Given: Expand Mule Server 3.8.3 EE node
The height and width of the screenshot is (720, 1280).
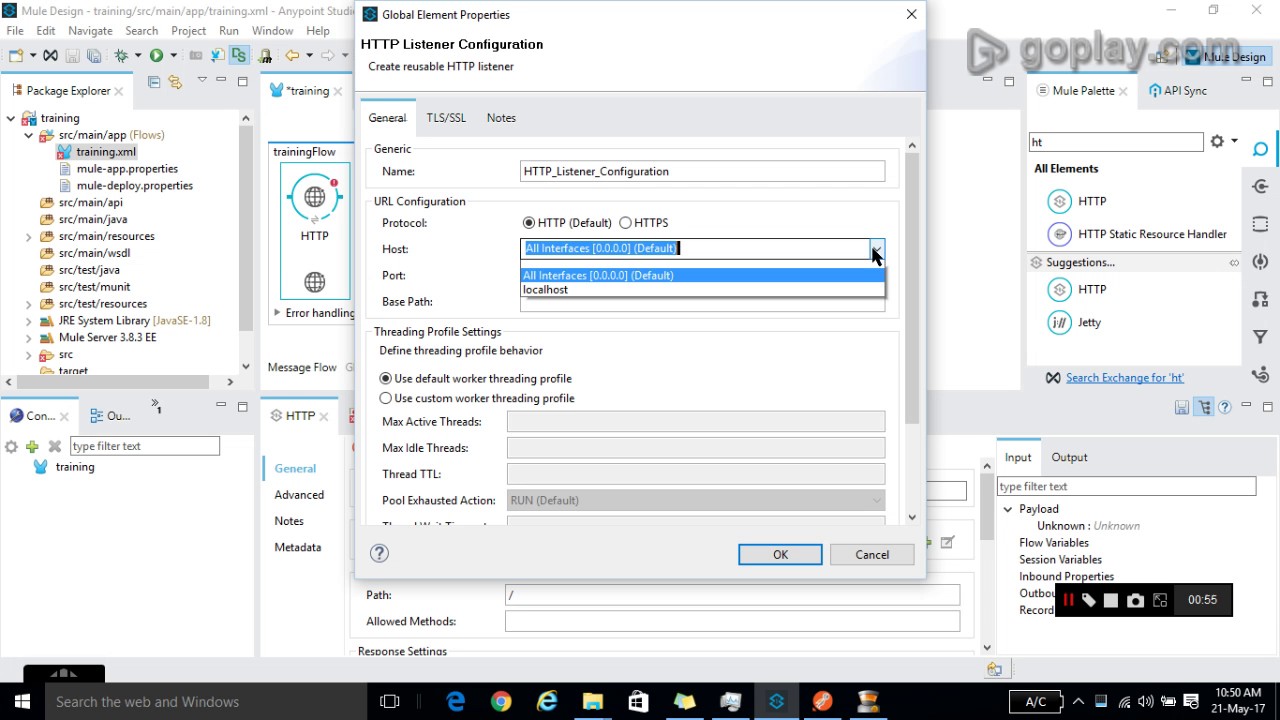Looking at the screenshot, I should coord(29,338).
